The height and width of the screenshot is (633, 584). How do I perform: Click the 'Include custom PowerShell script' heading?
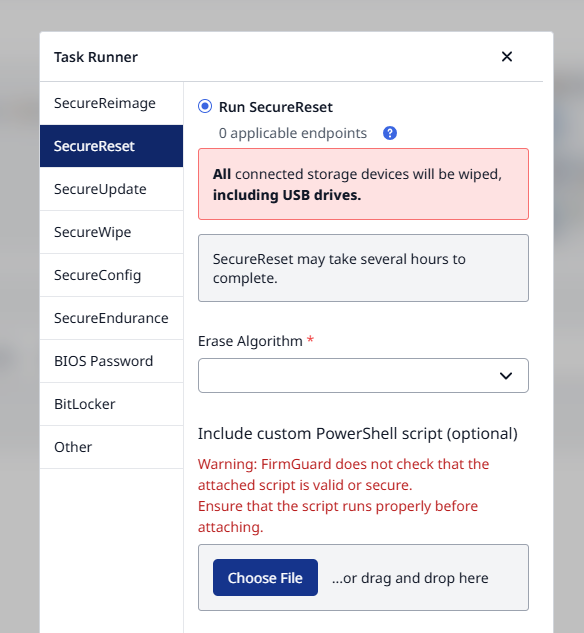point(358,434)
